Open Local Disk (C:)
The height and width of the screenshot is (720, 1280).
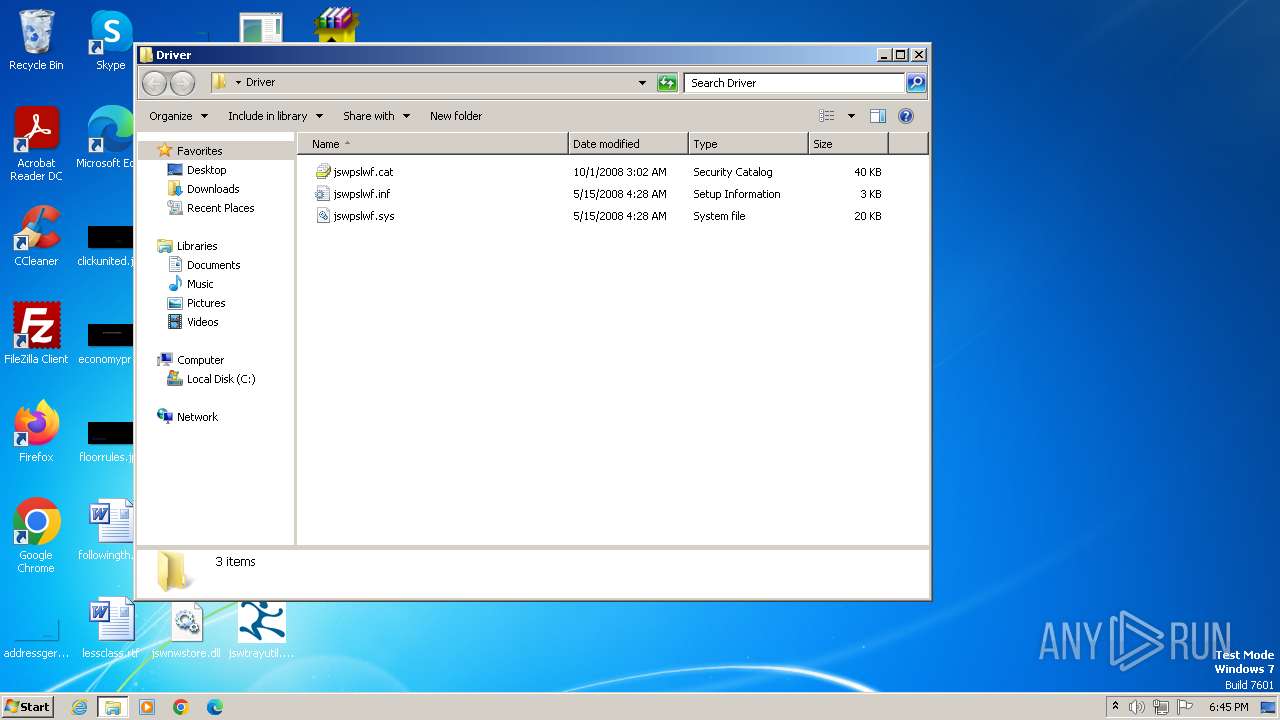pyautogui.click(x=220, y=379)
